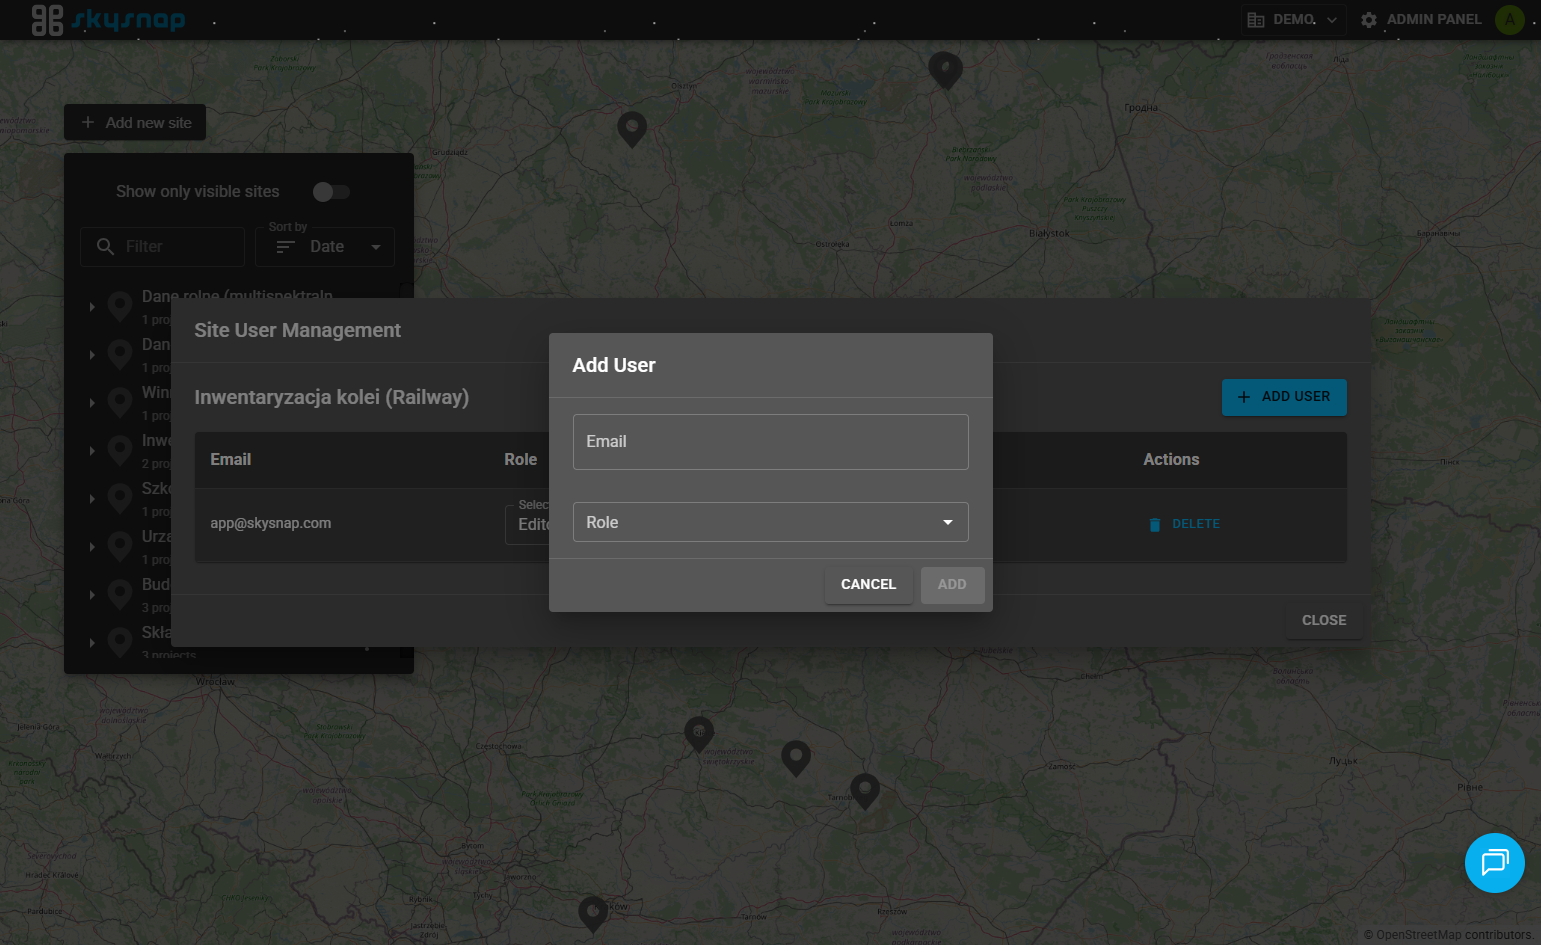The width and height of the screenshot is (1541, 945).
Task: Close the Site User Management dialog
Action: click(1324, 620)
